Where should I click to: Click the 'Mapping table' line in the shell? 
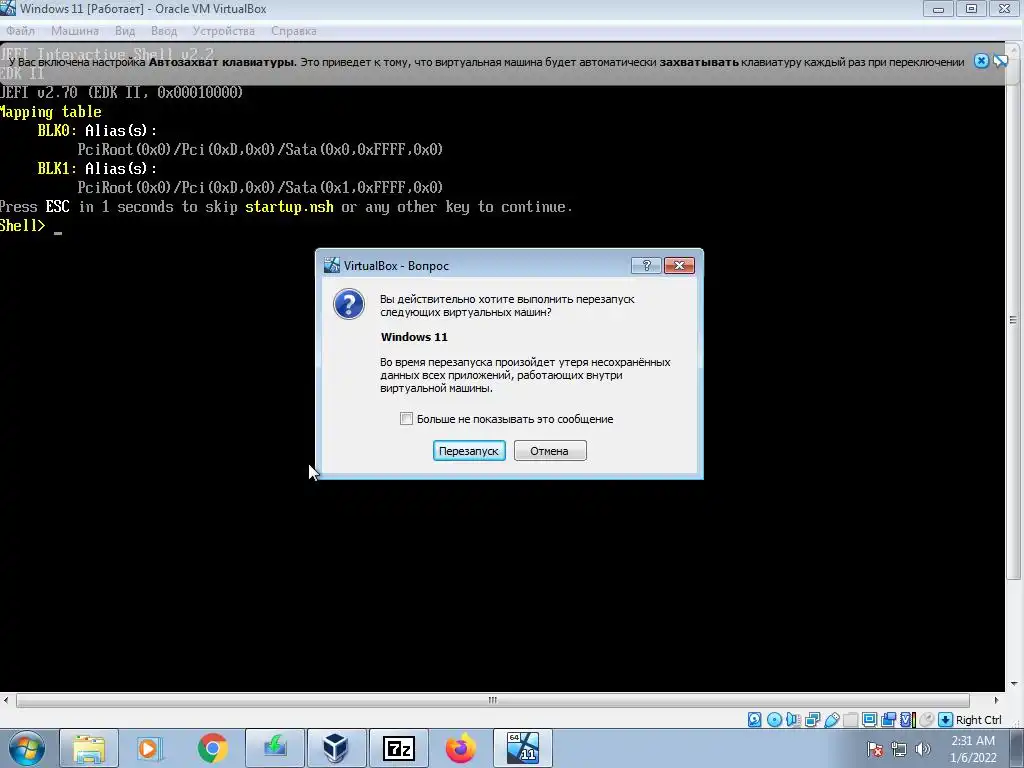point(50,112)
